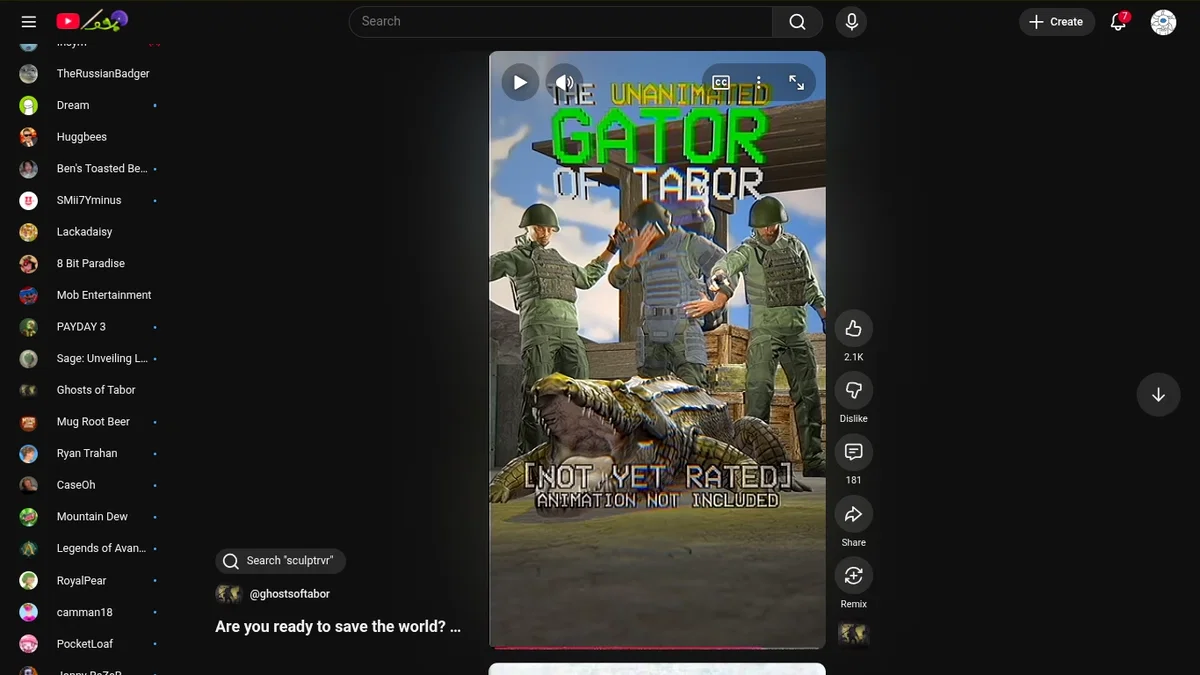Open Ryan Trahan subscription
The image size is (1200, 675).
(90, 454)
